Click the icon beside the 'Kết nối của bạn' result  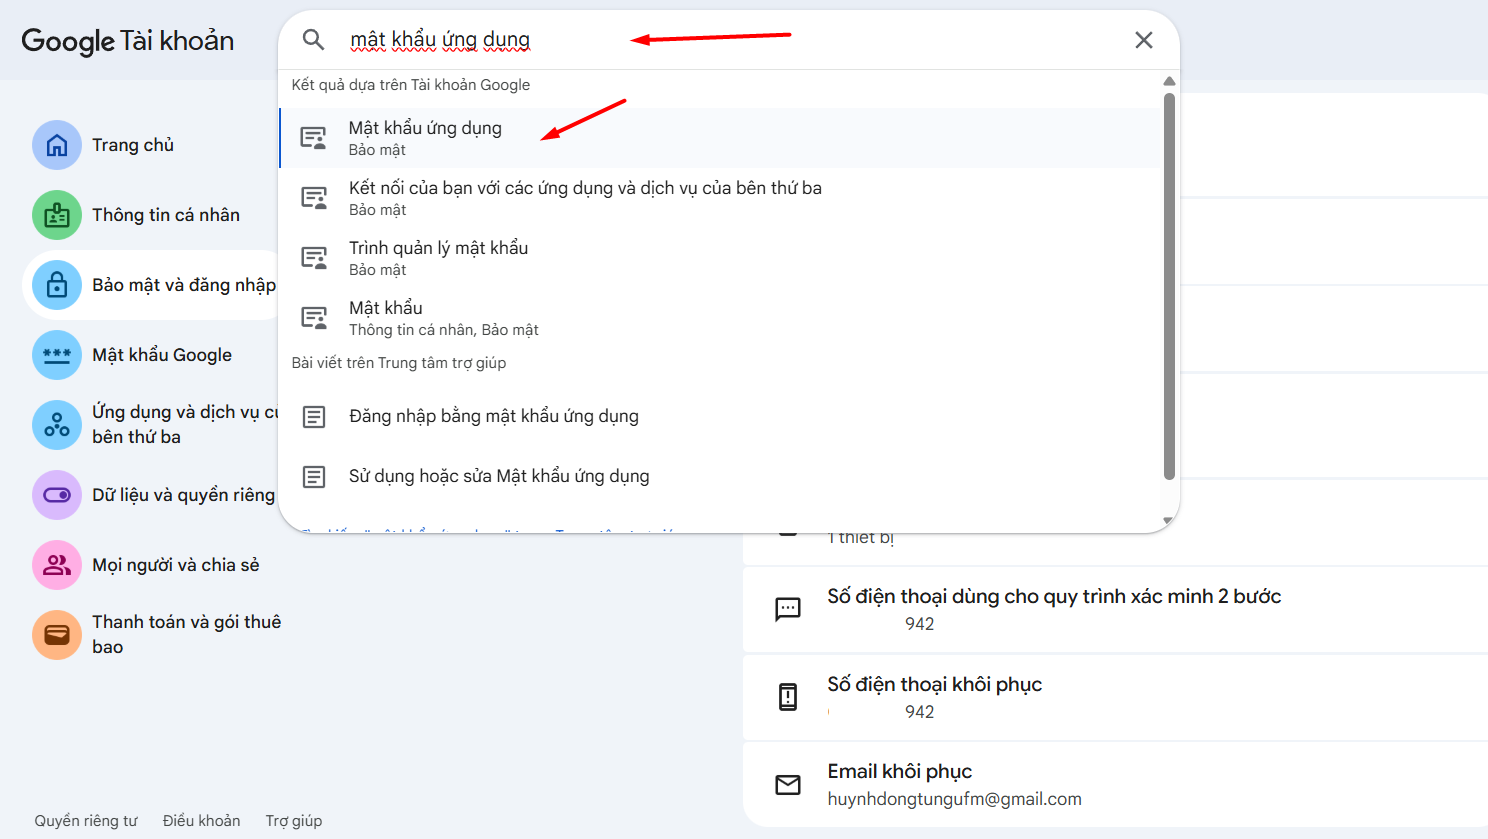point(314,198)
